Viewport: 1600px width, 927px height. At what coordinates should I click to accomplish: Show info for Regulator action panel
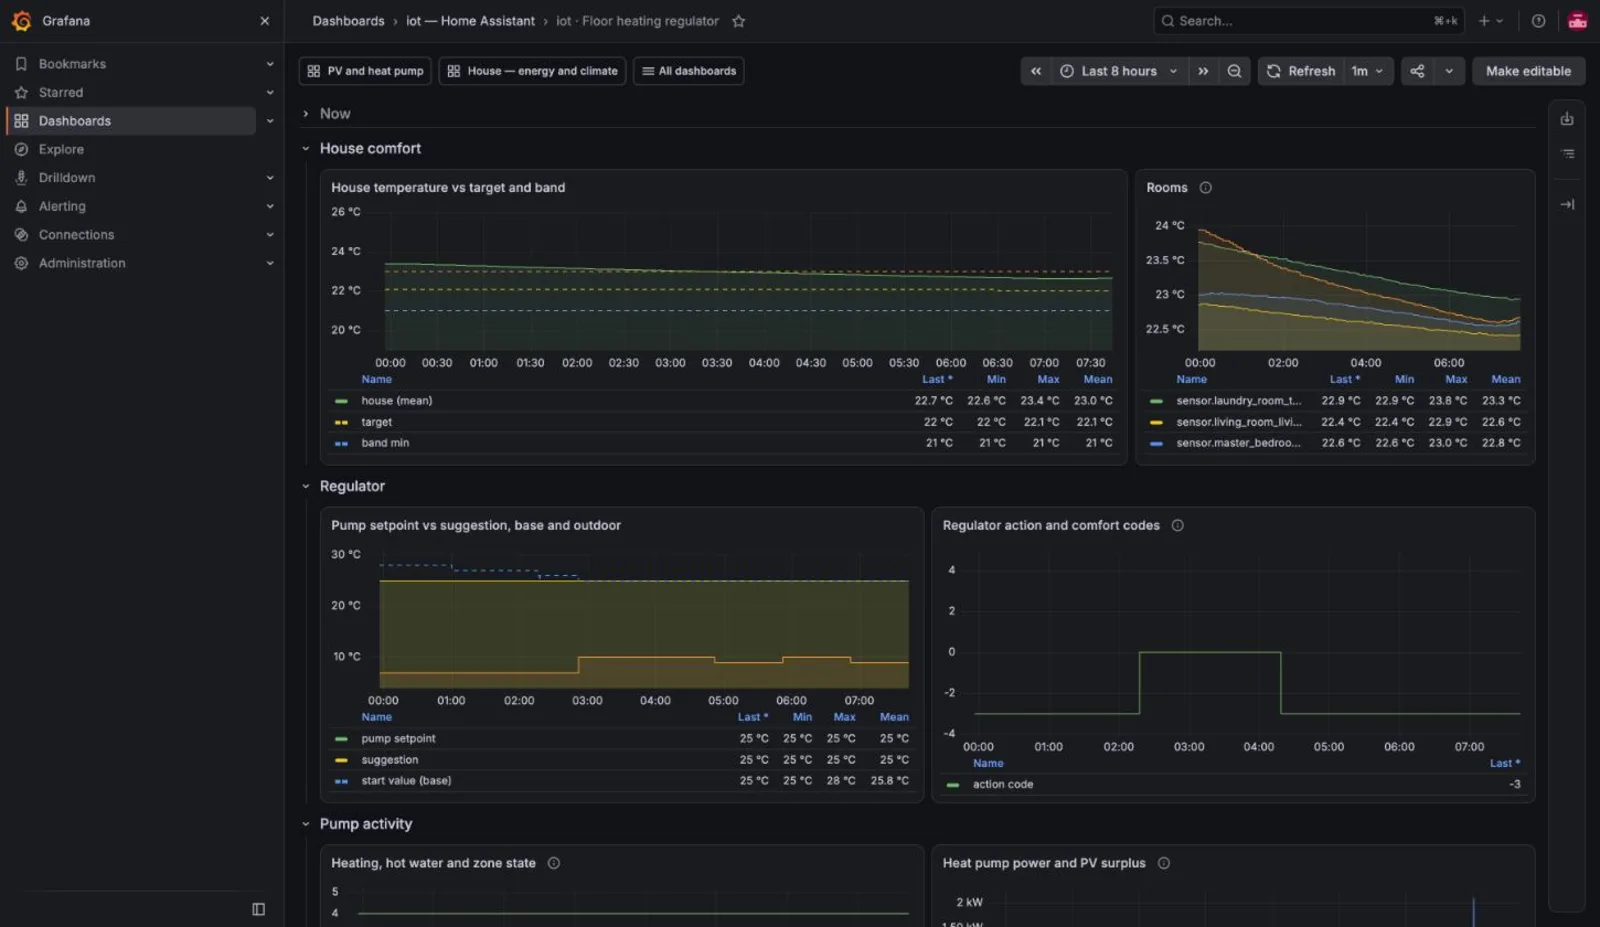1178,526
